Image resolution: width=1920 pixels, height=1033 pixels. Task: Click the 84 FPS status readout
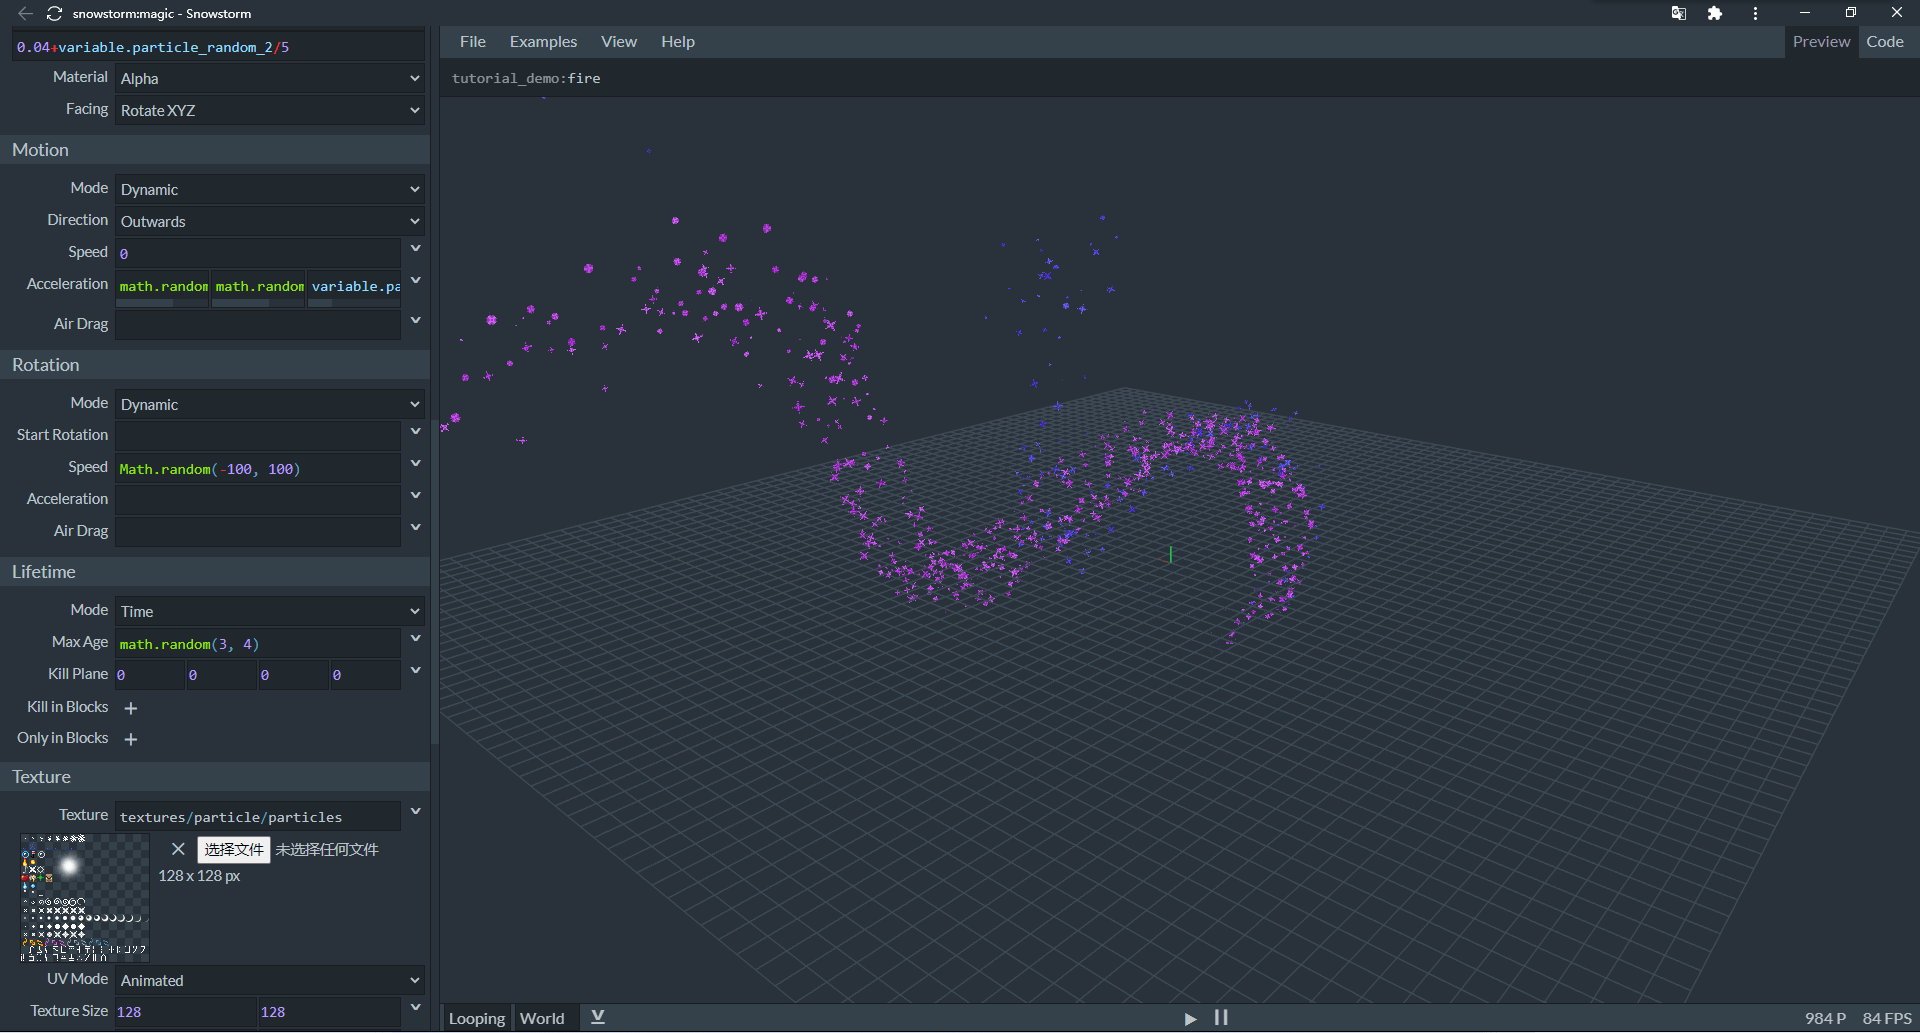pos(1887,1018)
